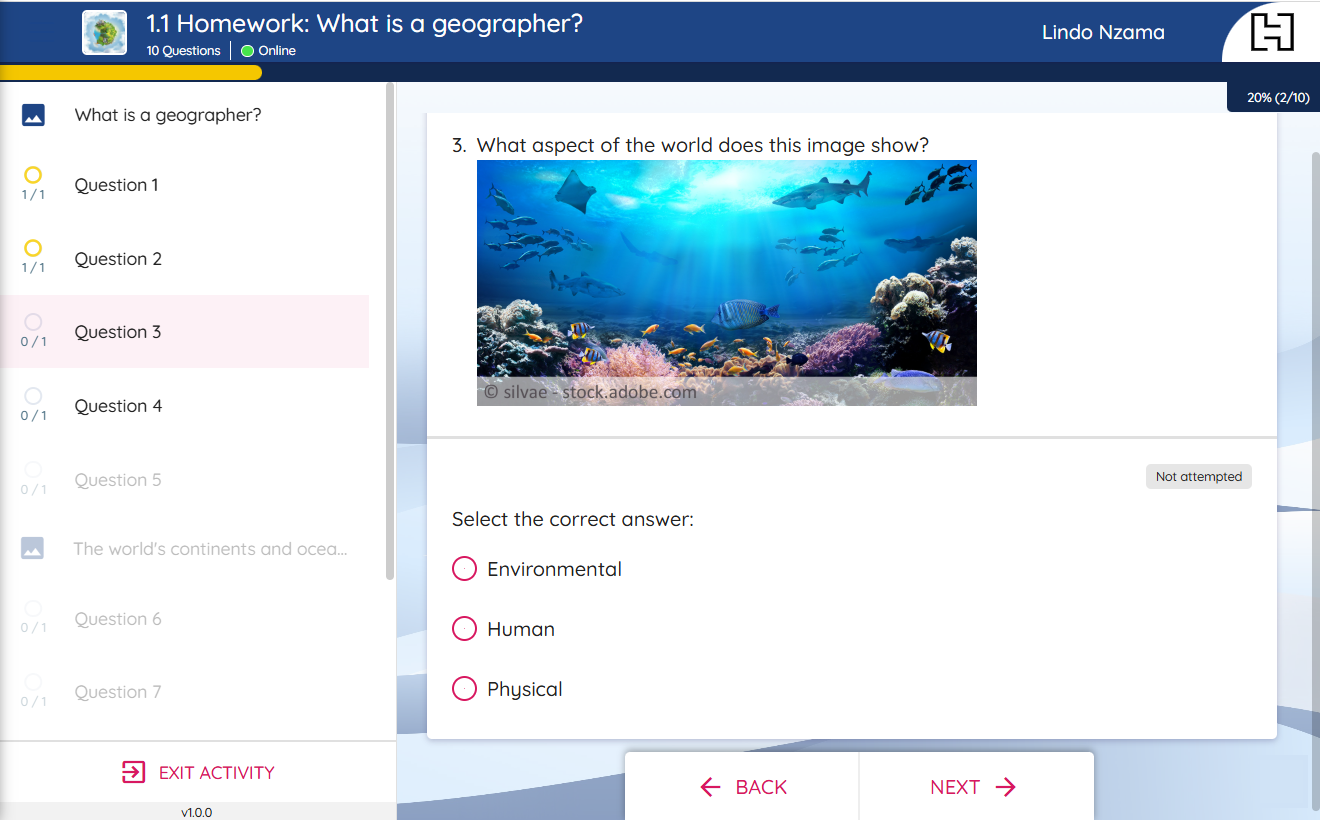Open Question 6 from the question list

(118, 619)
